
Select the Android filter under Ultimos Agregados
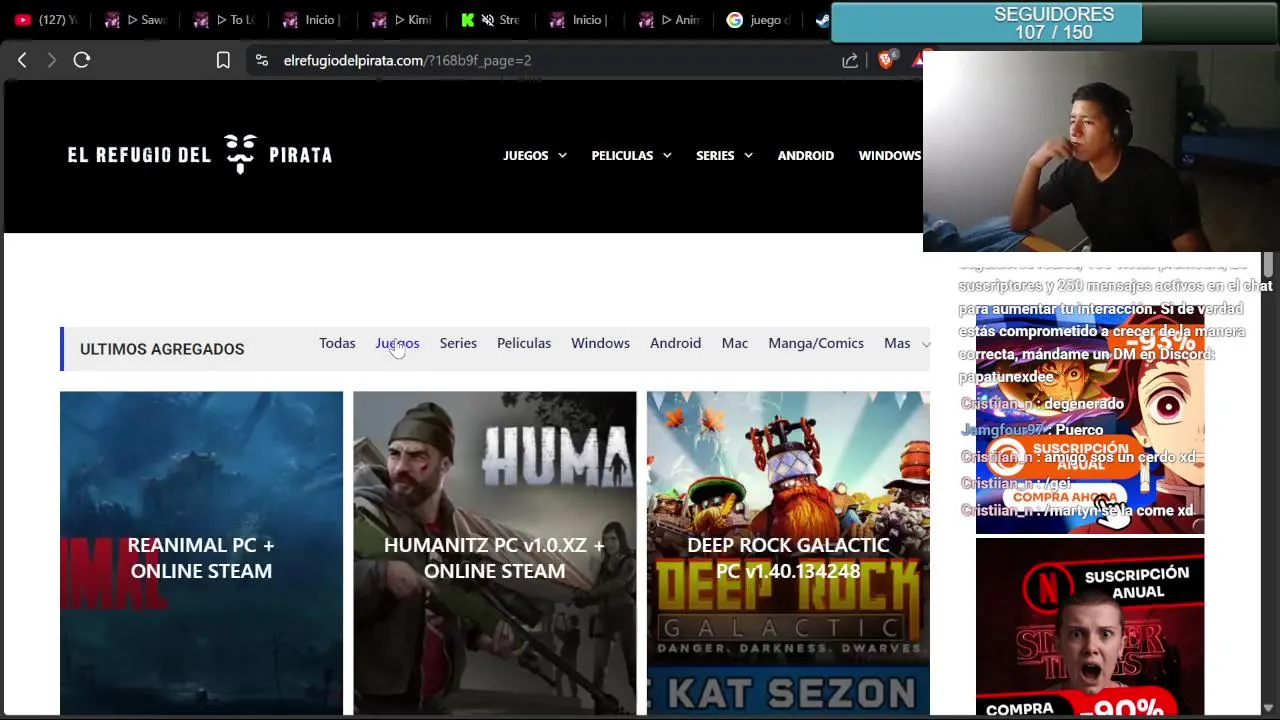(x=675, y=343)
